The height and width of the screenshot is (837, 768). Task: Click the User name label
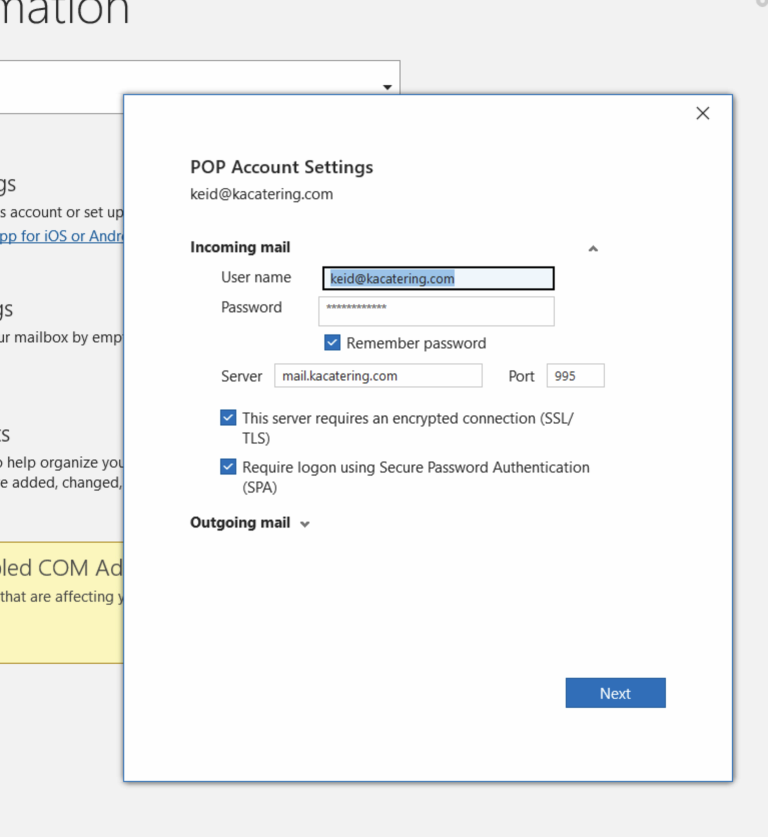(x=256, y=277)
